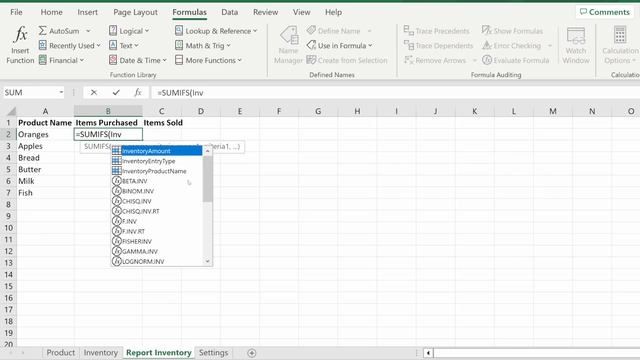Switch to the Review tab
The width and height of the screenshot is (640, 360).
265,12
